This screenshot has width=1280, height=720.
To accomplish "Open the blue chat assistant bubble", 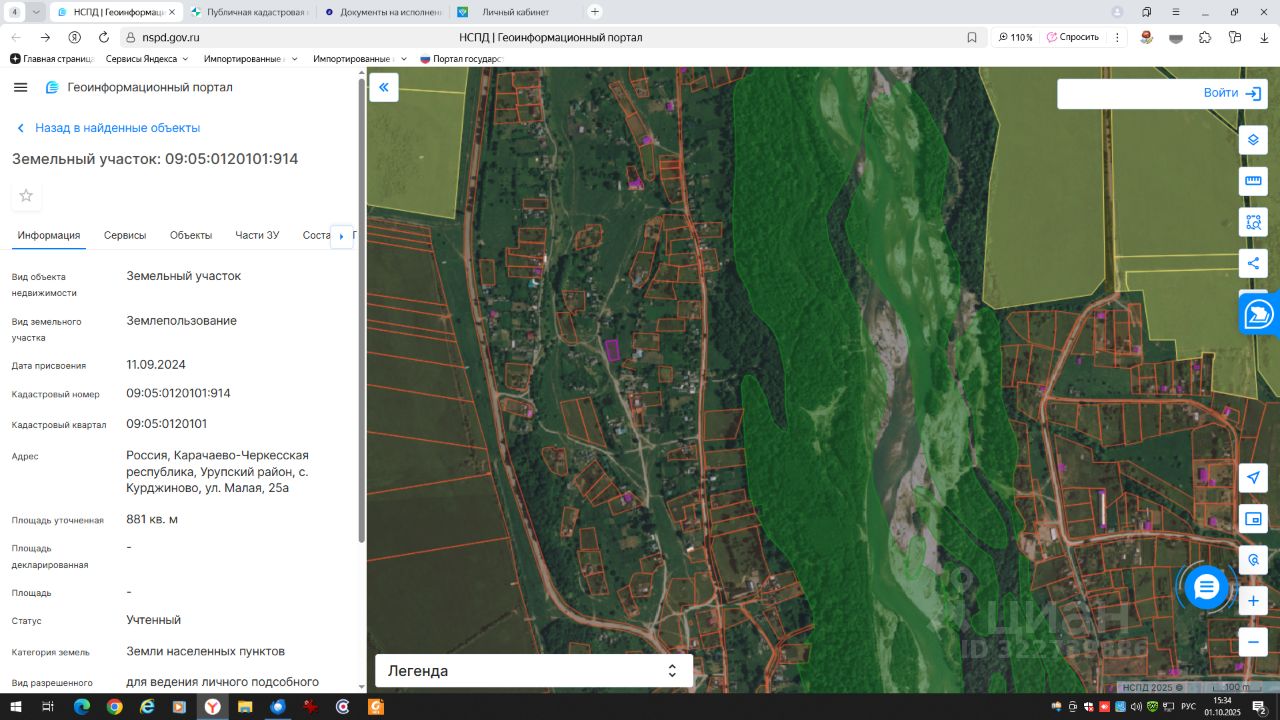I will (1206, 587).
